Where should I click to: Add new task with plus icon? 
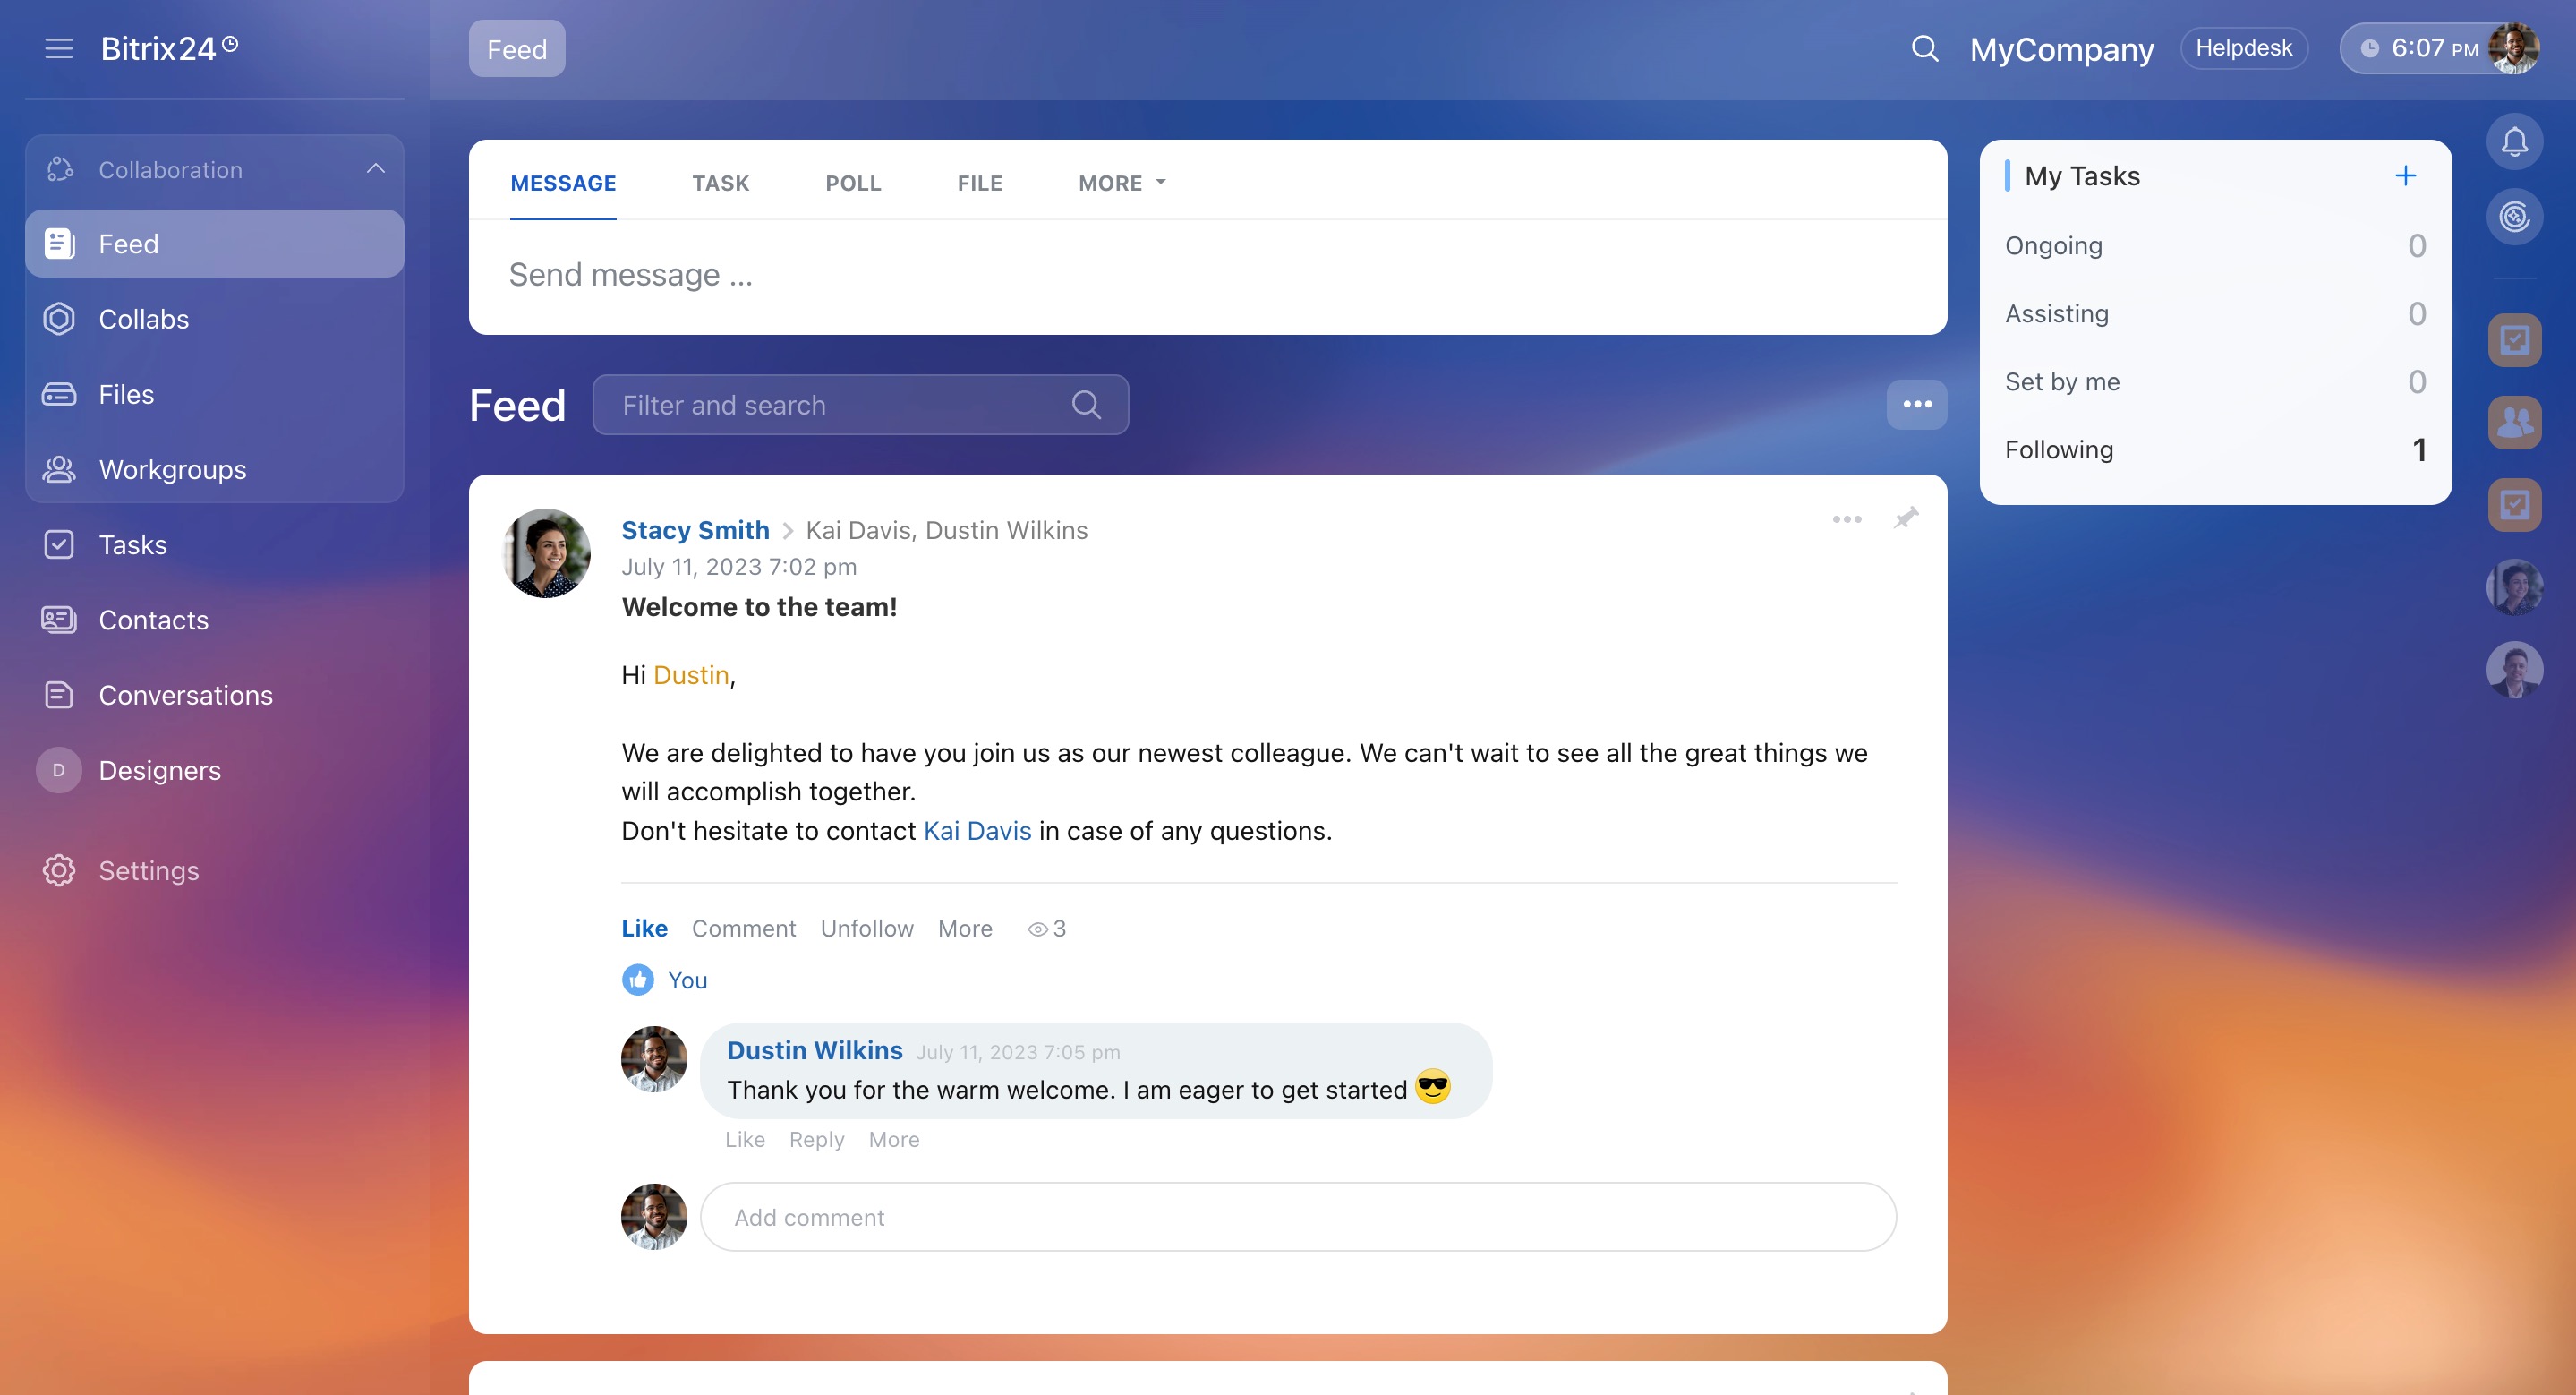click(2405, 176)
